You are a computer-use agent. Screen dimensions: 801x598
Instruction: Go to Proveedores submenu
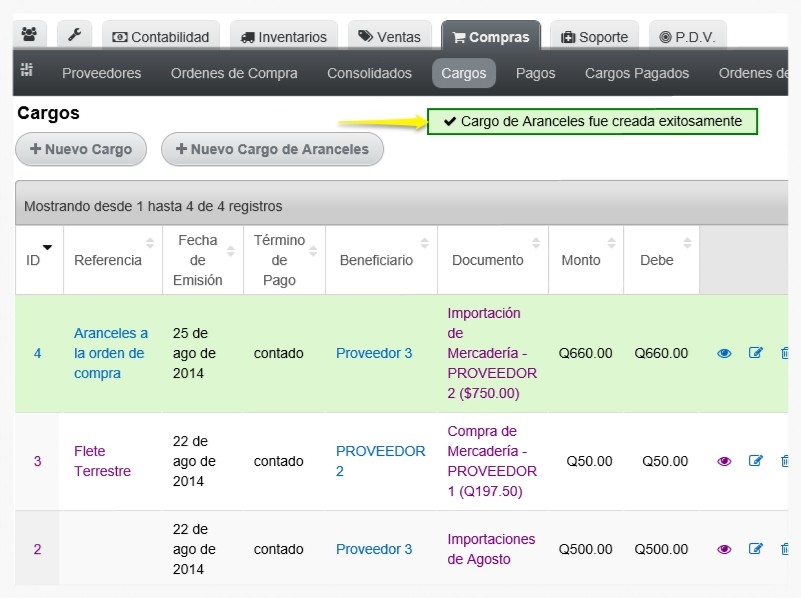tap(102, 73)
